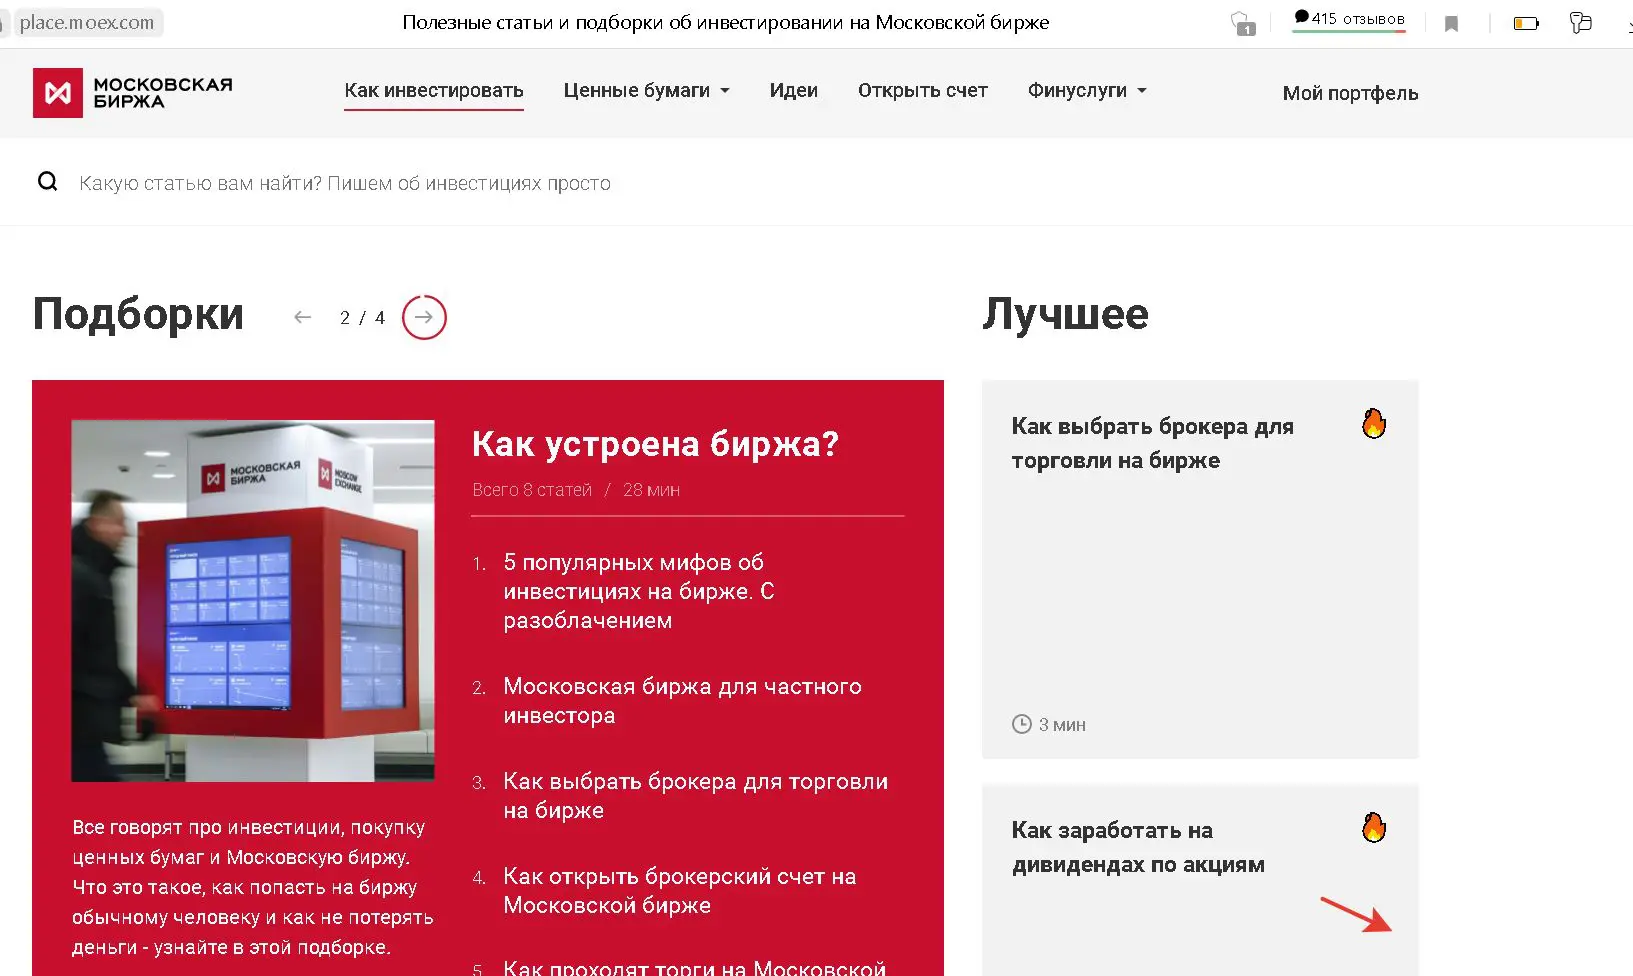
Task: Click fire icon on dividends card
Action: 1374,828
